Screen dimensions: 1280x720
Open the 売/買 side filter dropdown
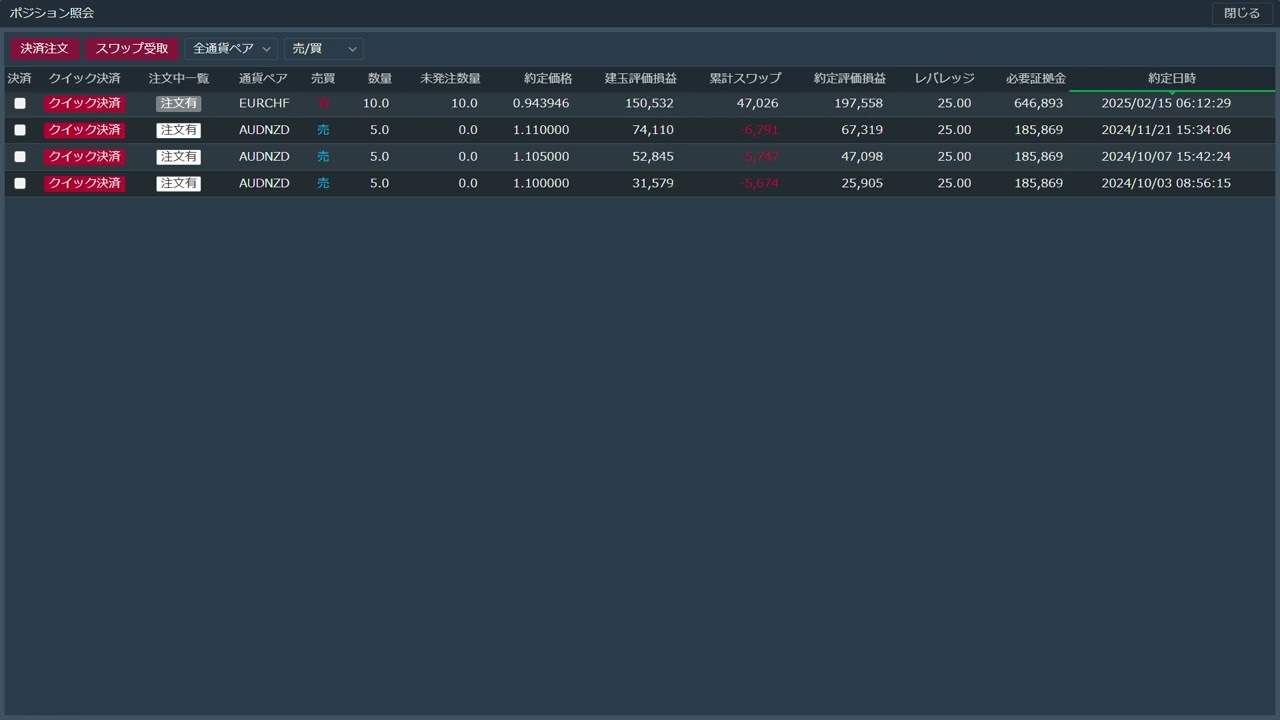tap(323, 49)
